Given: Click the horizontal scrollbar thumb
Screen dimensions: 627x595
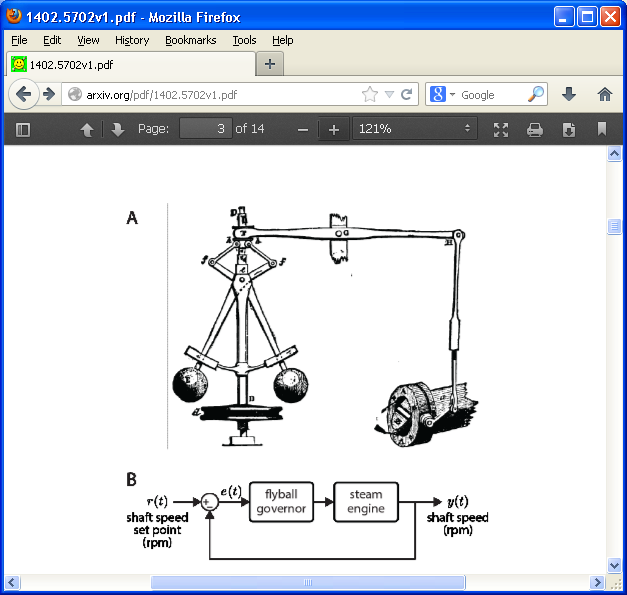Looking at the screenshot, I should (307, 582).
